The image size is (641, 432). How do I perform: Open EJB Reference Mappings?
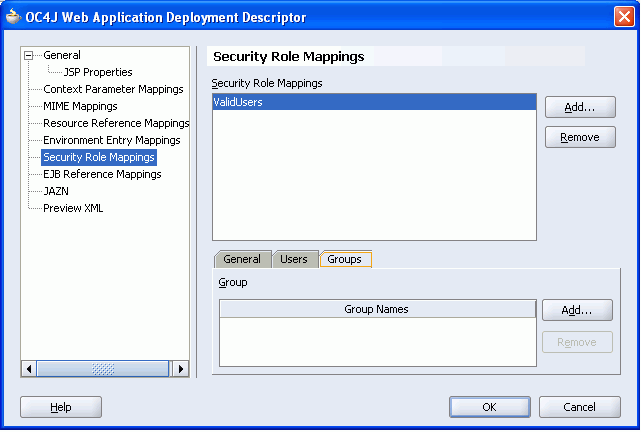pyautogui.click(x=102, y=175)
